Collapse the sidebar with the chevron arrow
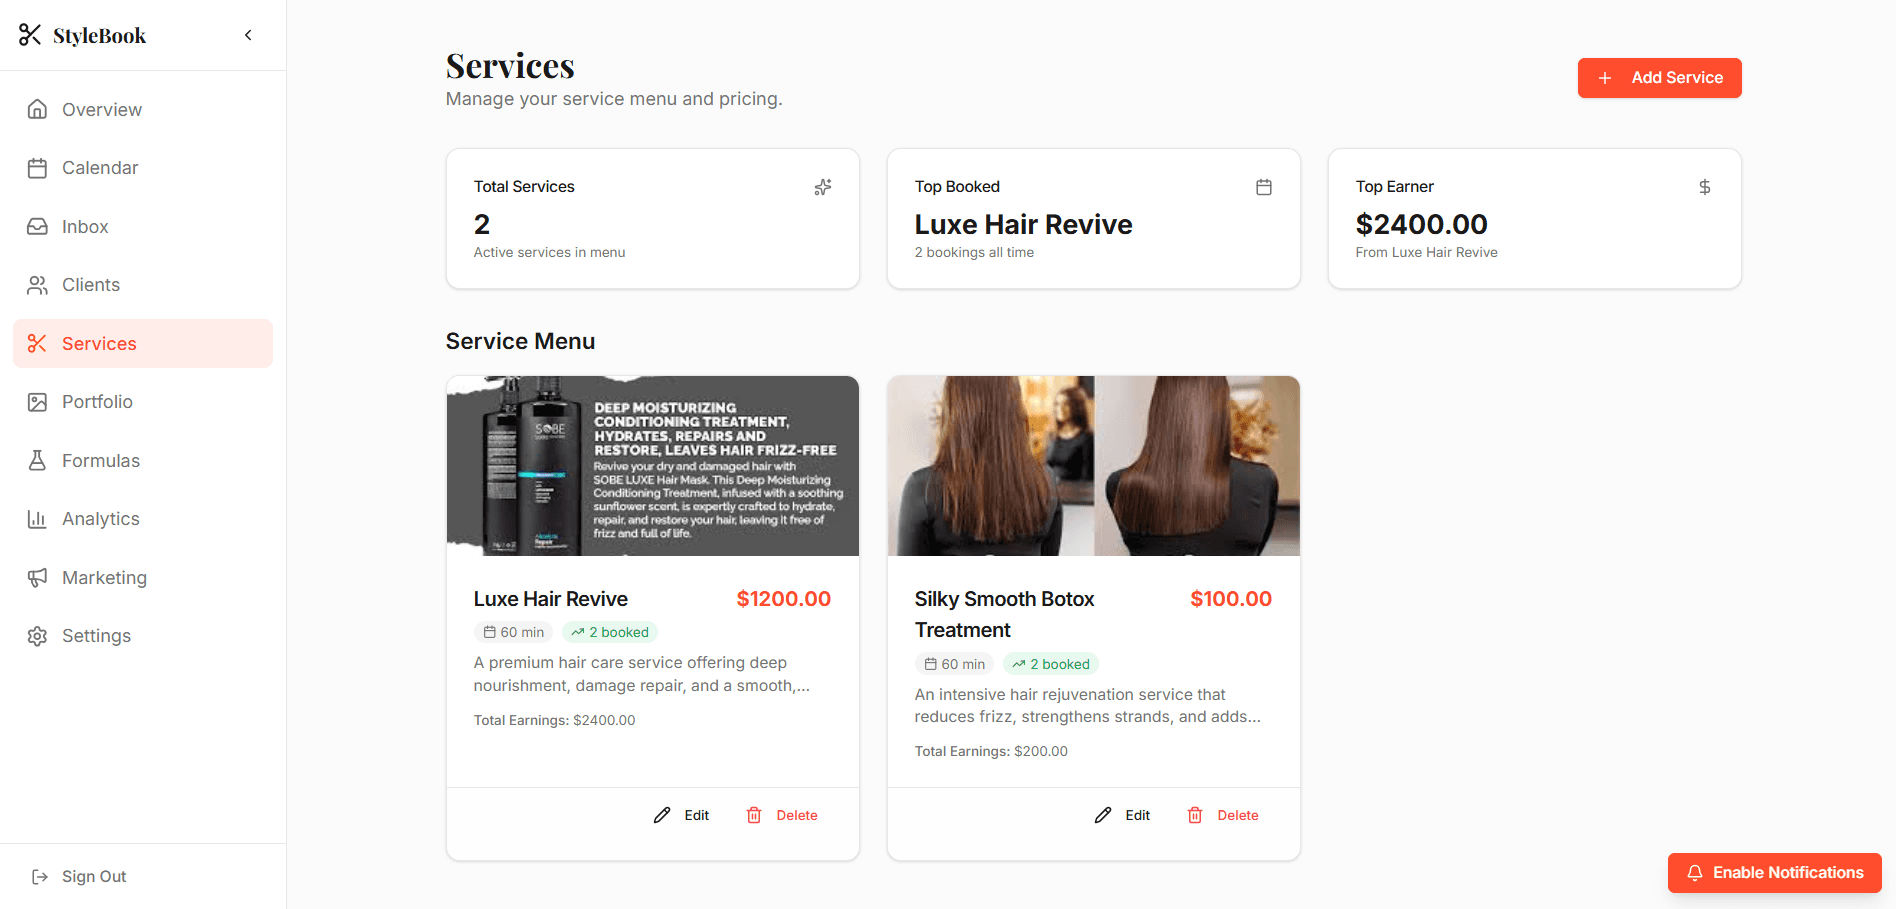 coord(248,35)
